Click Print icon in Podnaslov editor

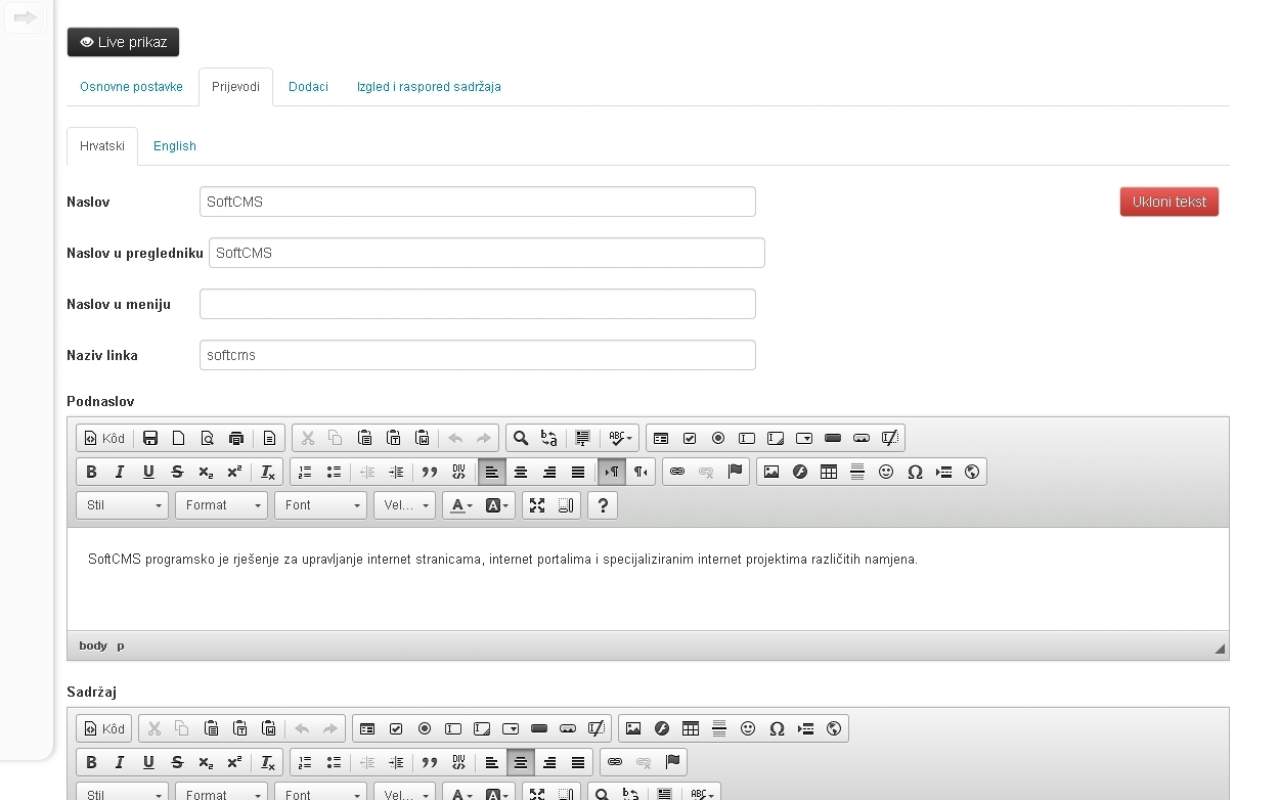coord(237,438)
